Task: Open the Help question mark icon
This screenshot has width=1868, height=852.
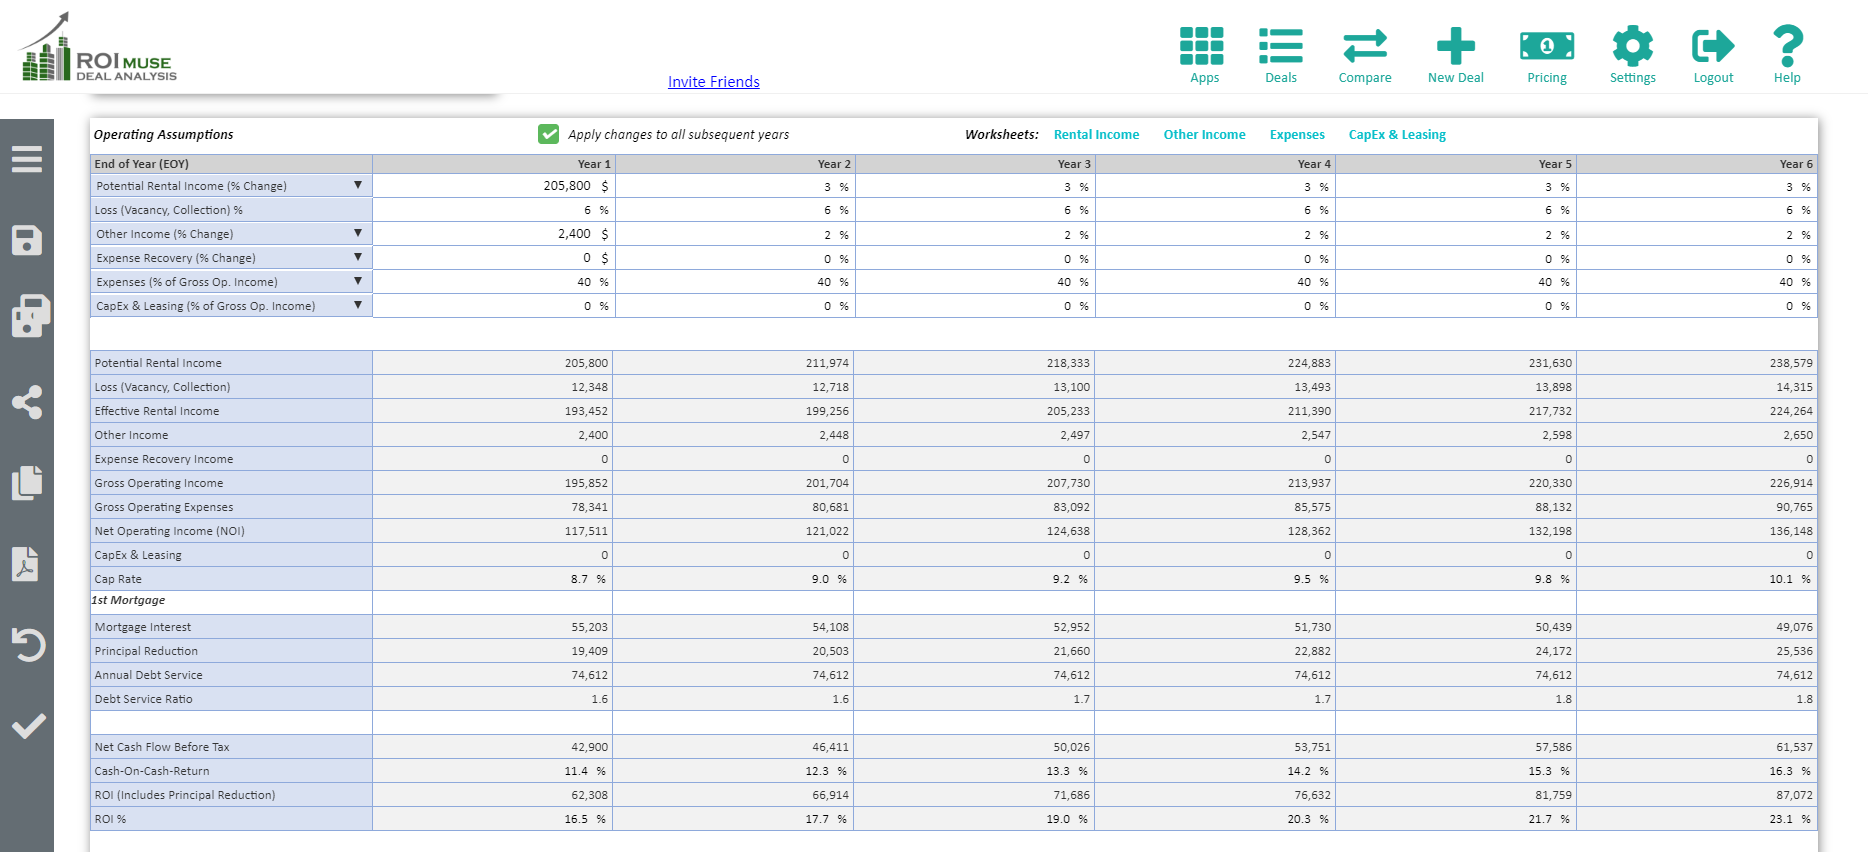Action: tap(1787, 47)
